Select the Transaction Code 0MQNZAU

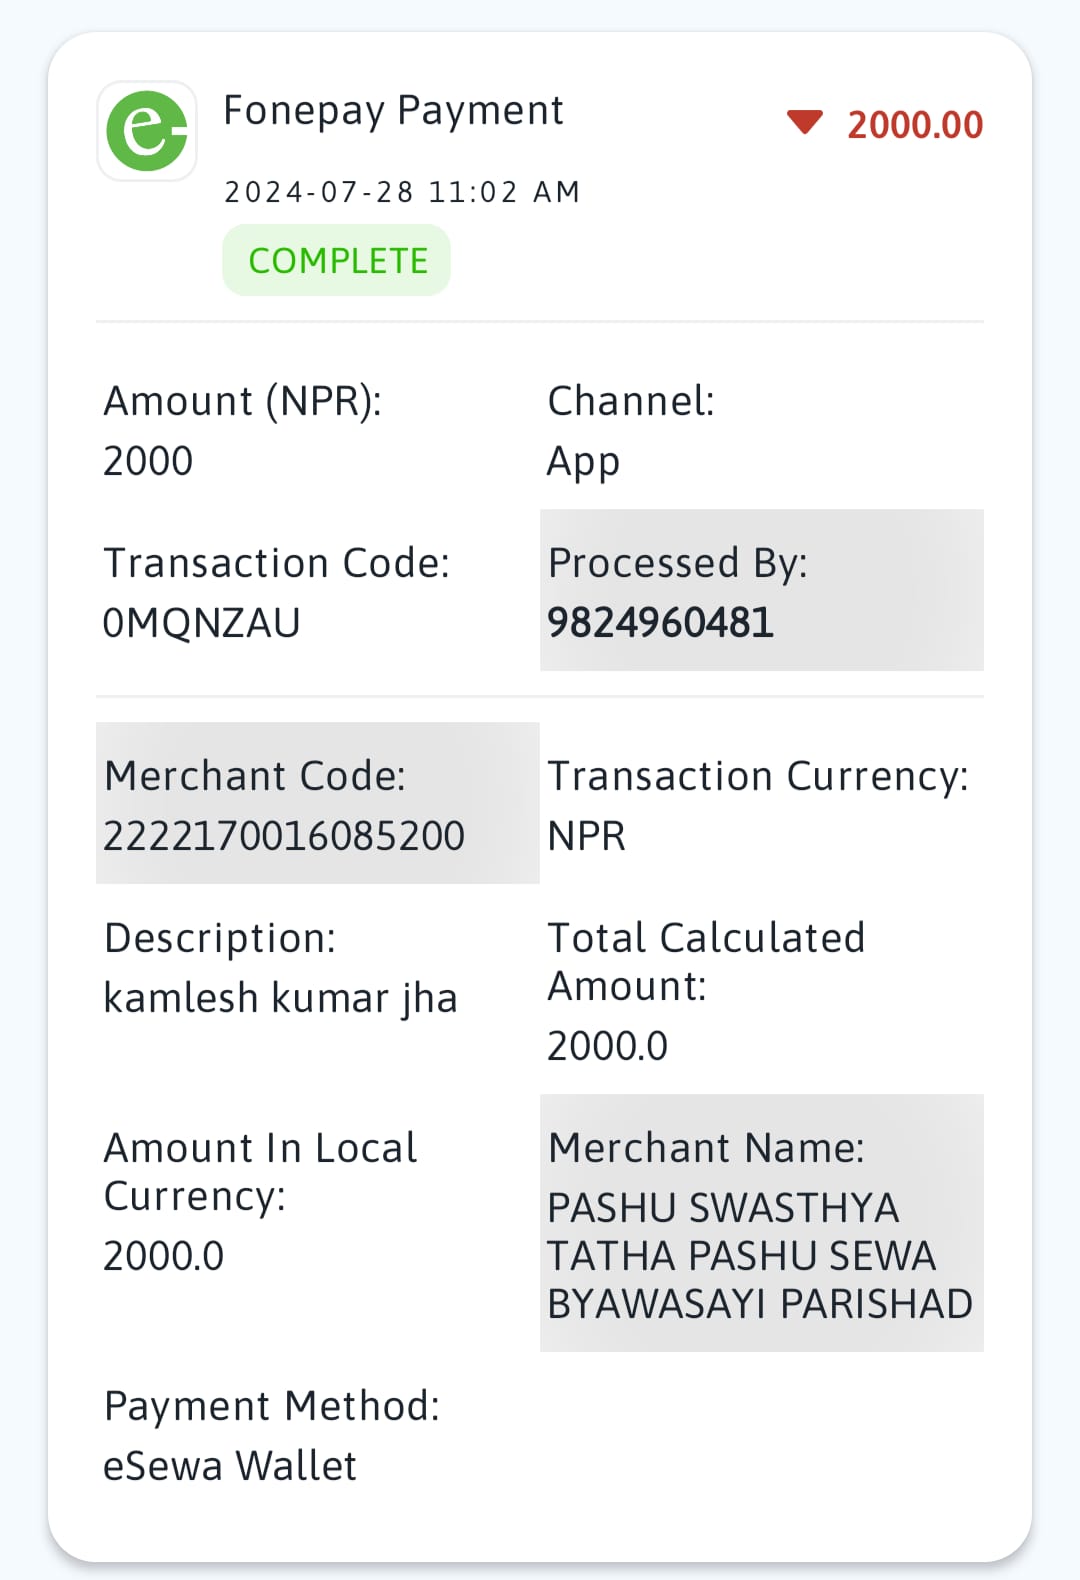pos(201,623)
